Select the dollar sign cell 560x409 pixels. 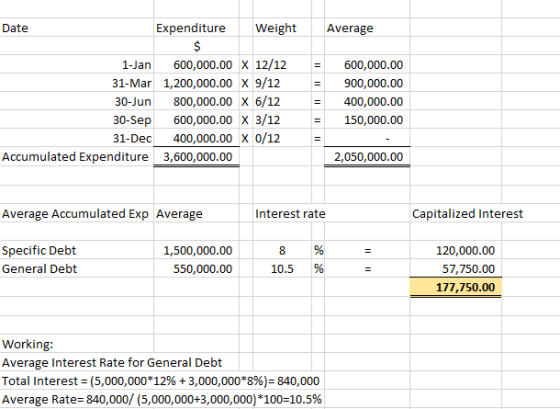click(x=197, y=46)
